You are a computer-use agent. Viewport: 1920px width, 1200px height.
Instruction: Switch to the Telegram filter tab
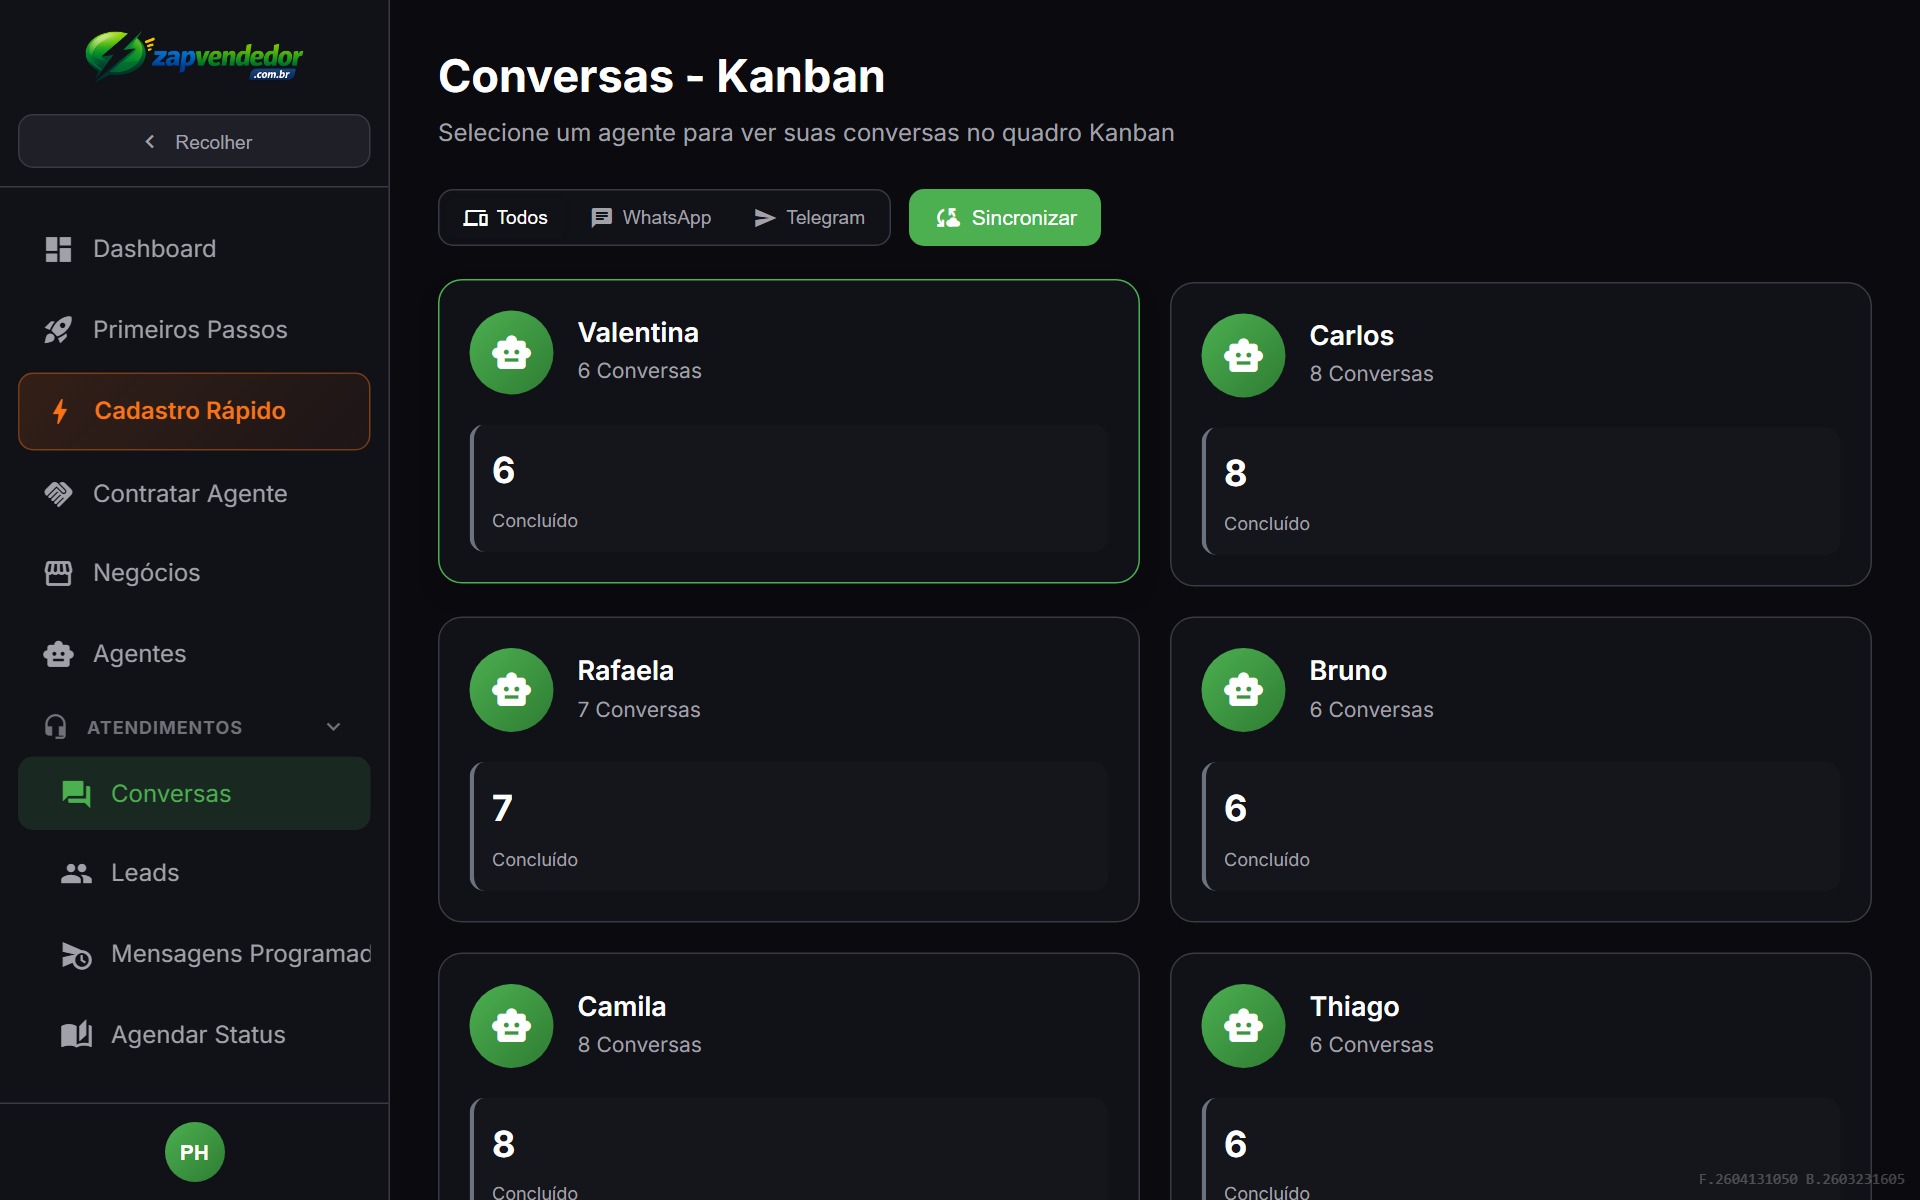coord(808,217)
